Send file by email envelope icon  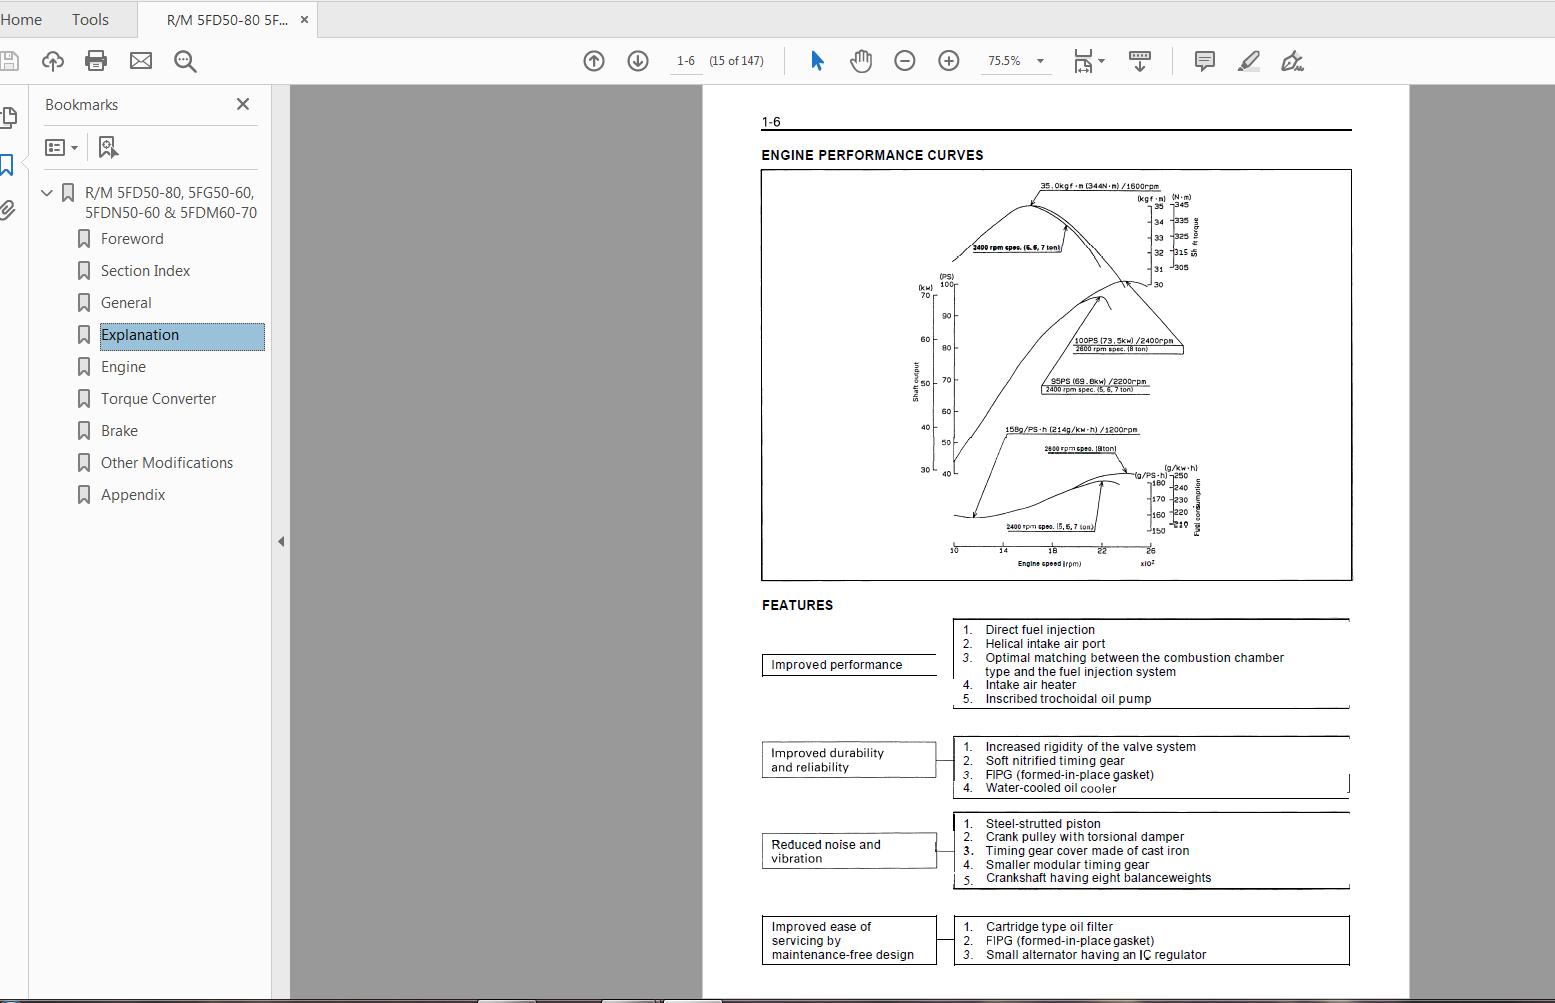click(x=141, y=61)
